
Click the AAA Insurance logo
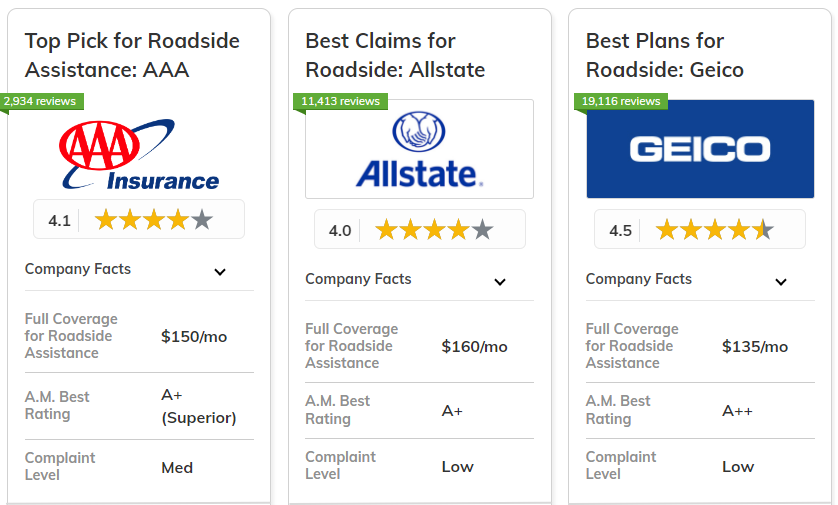click(x=139, y=154)
